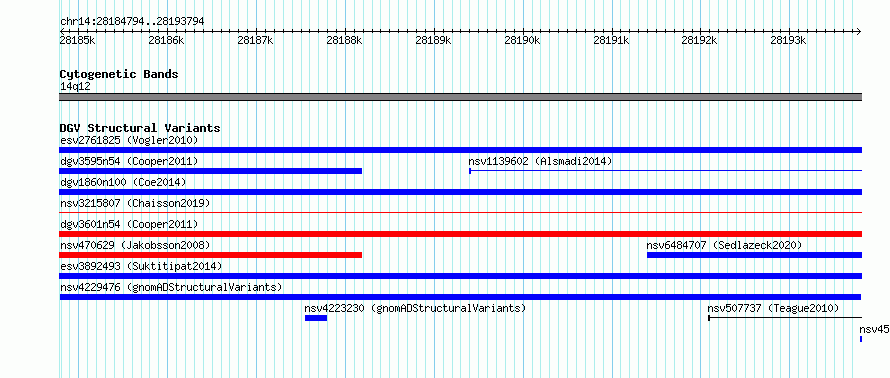The width and height of the screenshot is (890, 378).
Task: Click the label nsv4229476 (gnomADStructuralVariants)
Action: (x=171, y=287)
